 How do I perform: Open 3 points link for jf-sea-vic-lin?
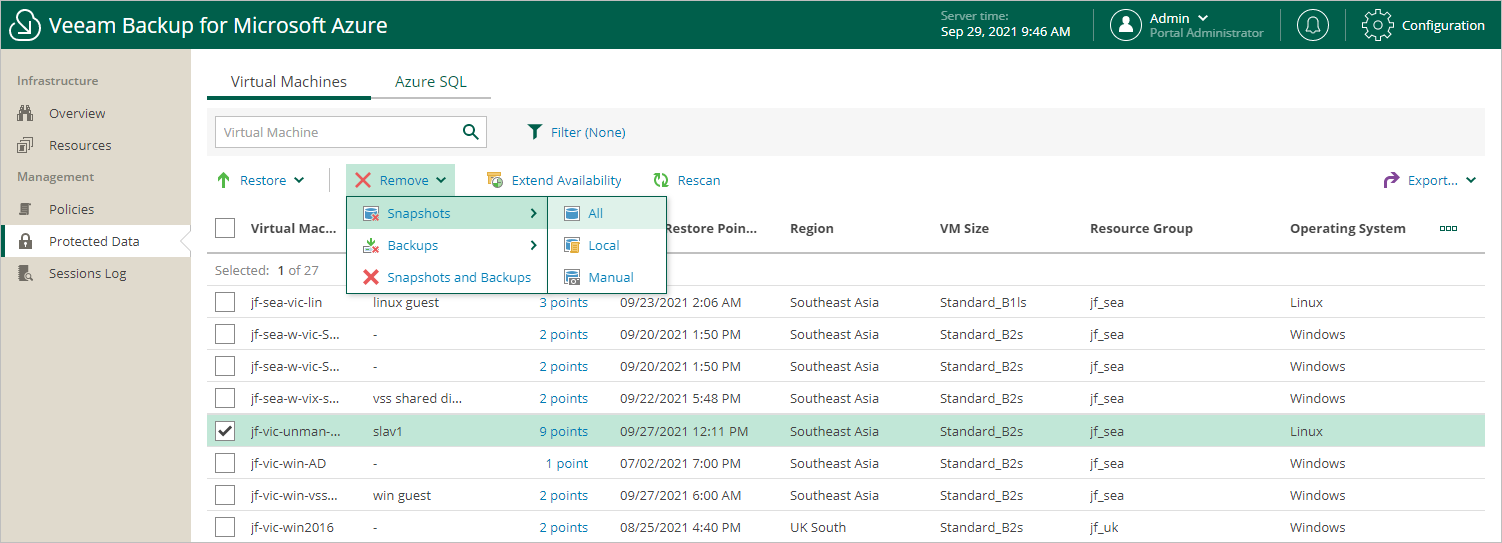(x=564, y=303)
